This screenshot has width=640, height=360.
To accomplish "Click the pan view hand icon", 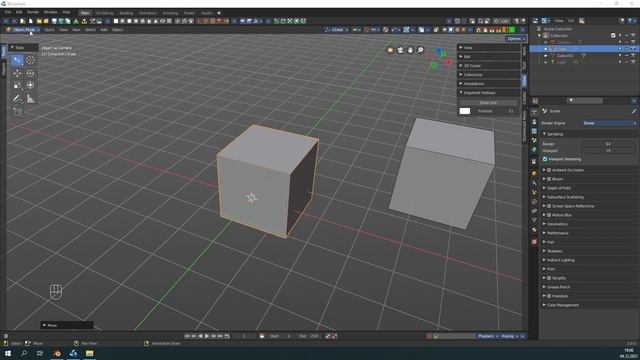I will tap(410, 50).
